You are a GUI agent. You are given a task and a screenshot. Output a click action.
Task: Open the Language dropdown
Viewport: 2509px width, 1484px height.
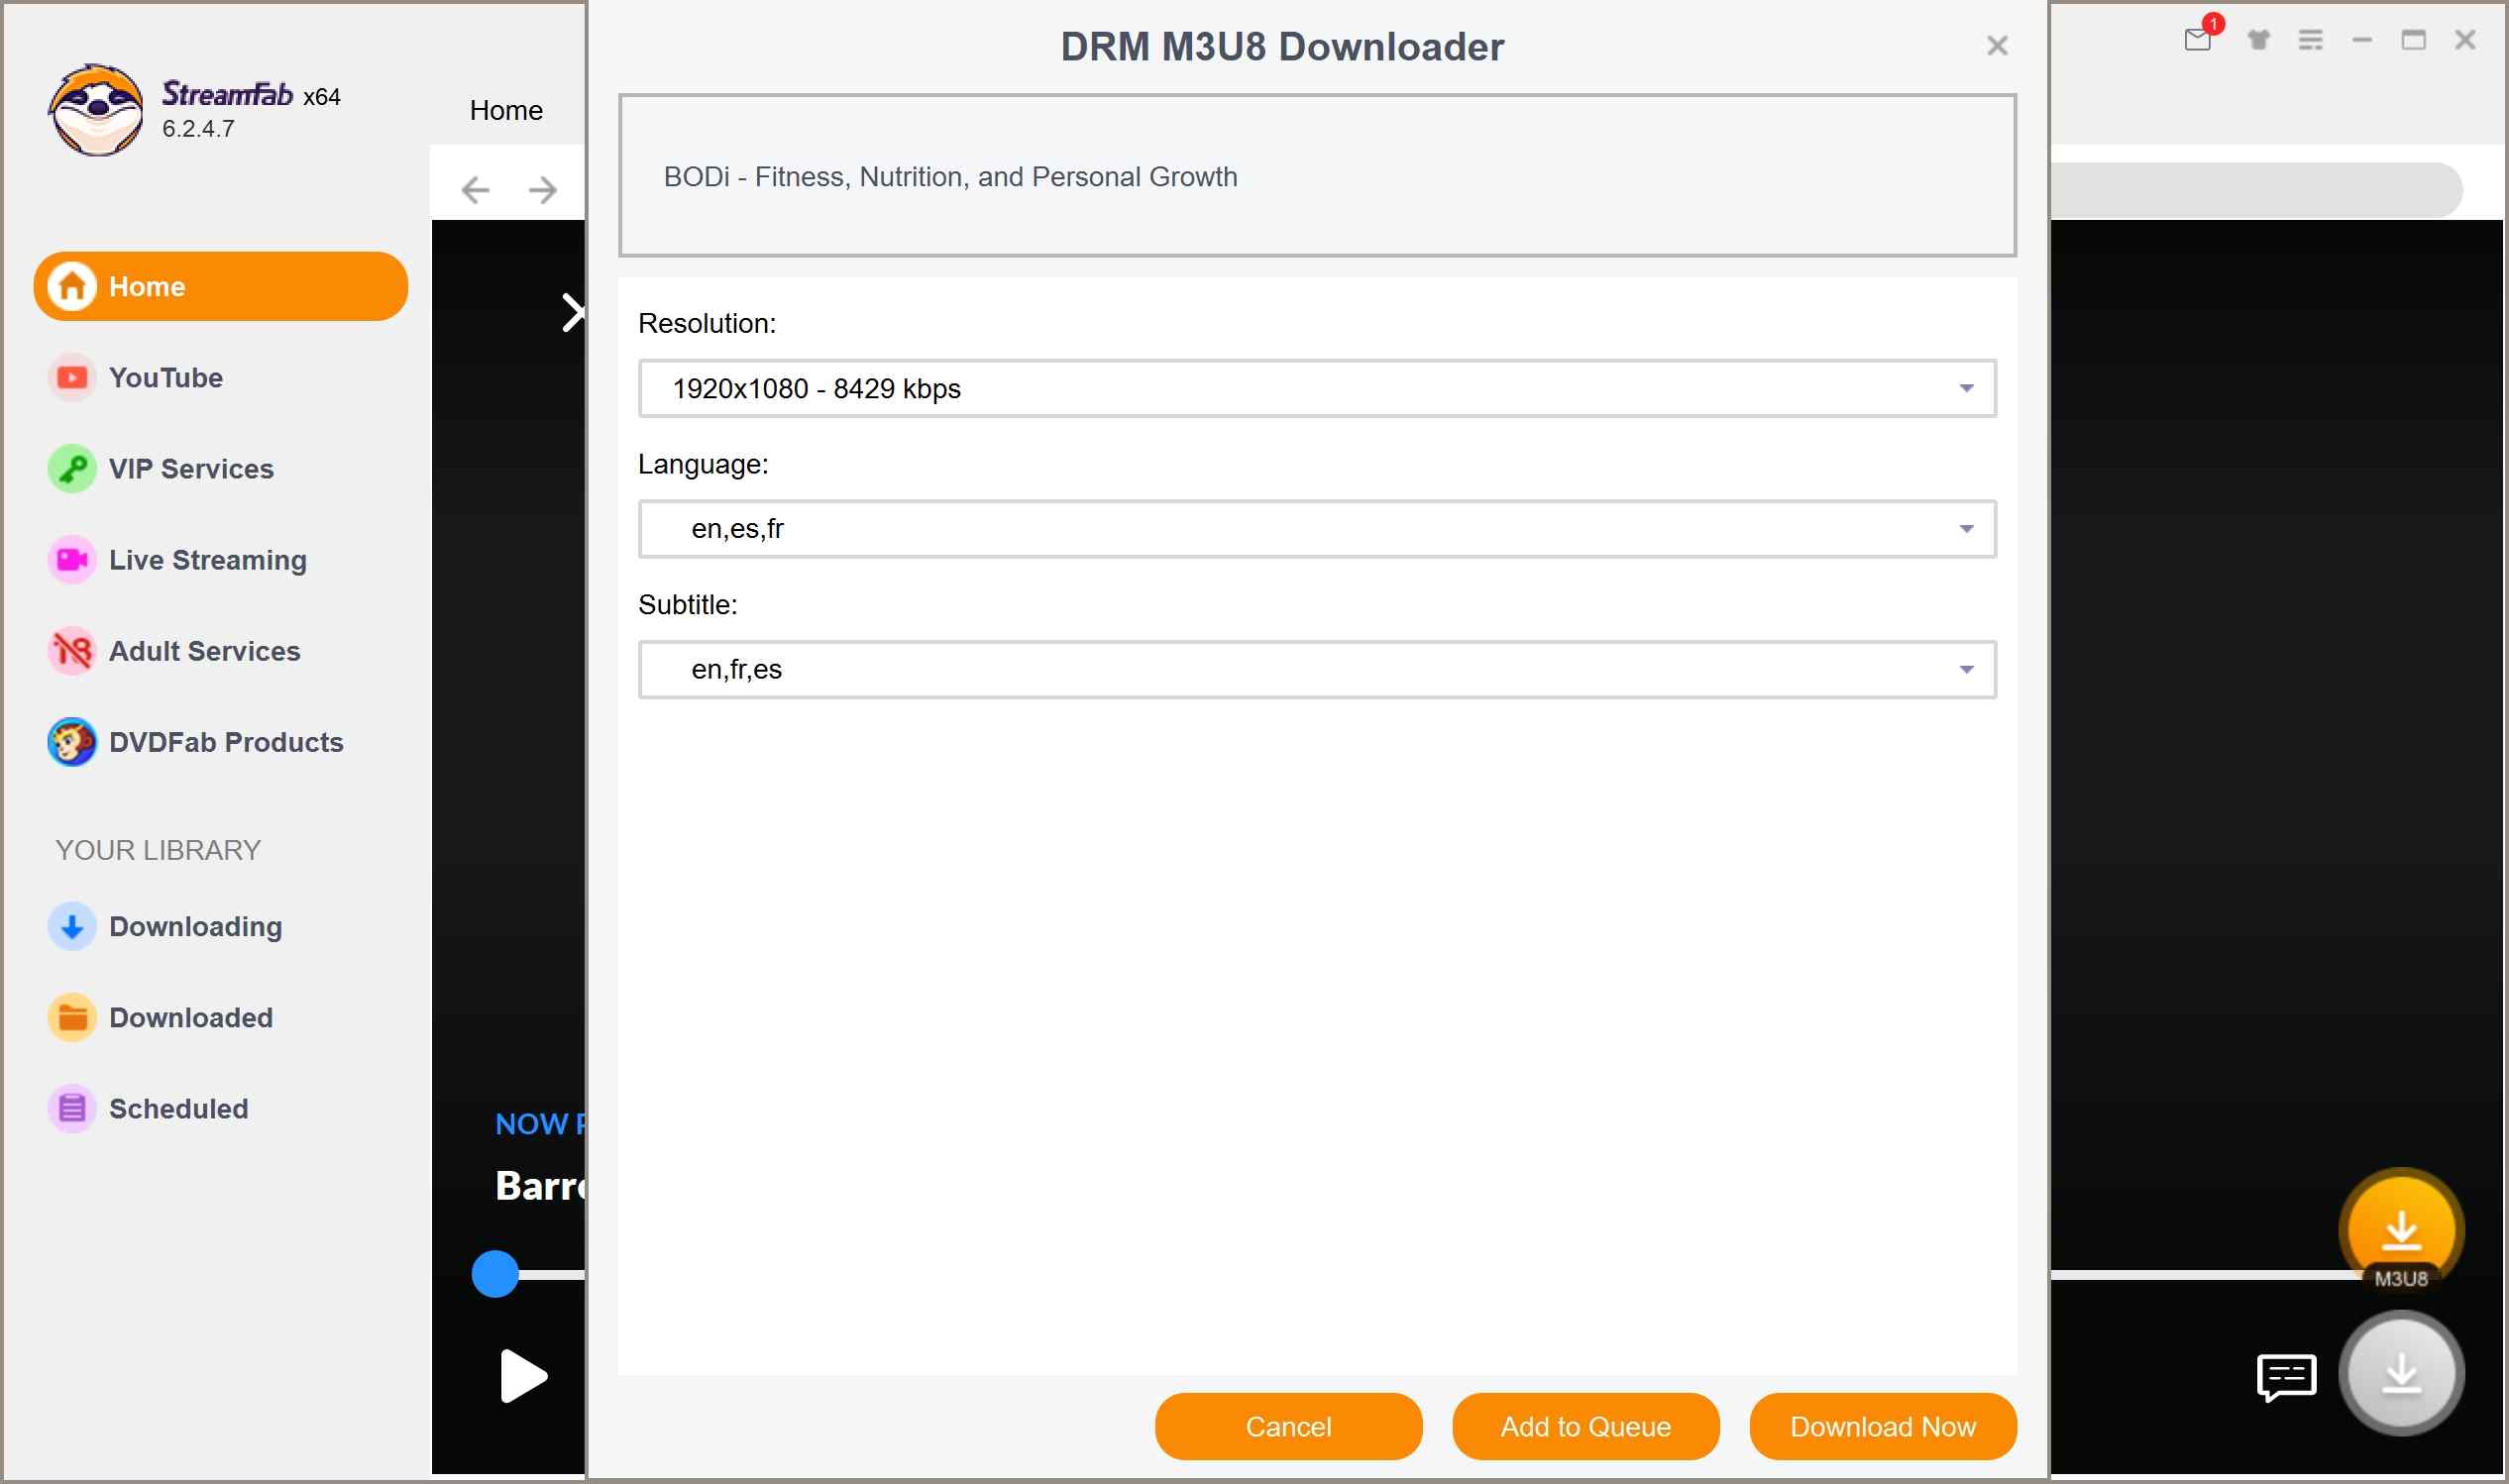pyautogui.click(x=1317, y=529)
